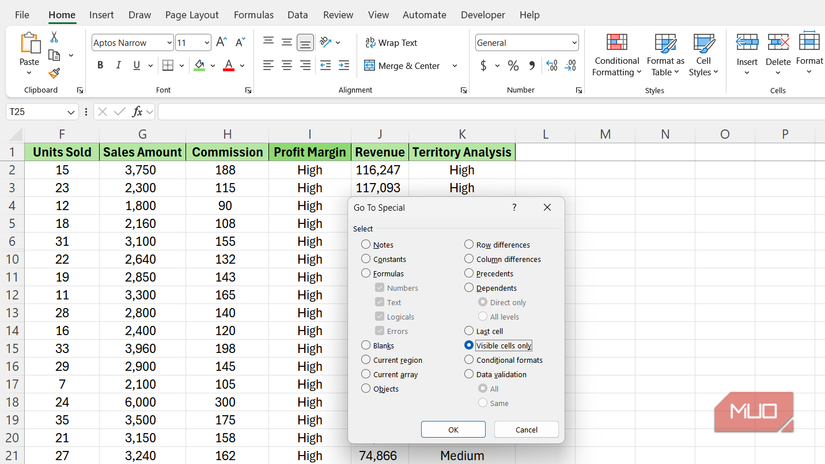Click the formula bar input

[x=491, y=112]
